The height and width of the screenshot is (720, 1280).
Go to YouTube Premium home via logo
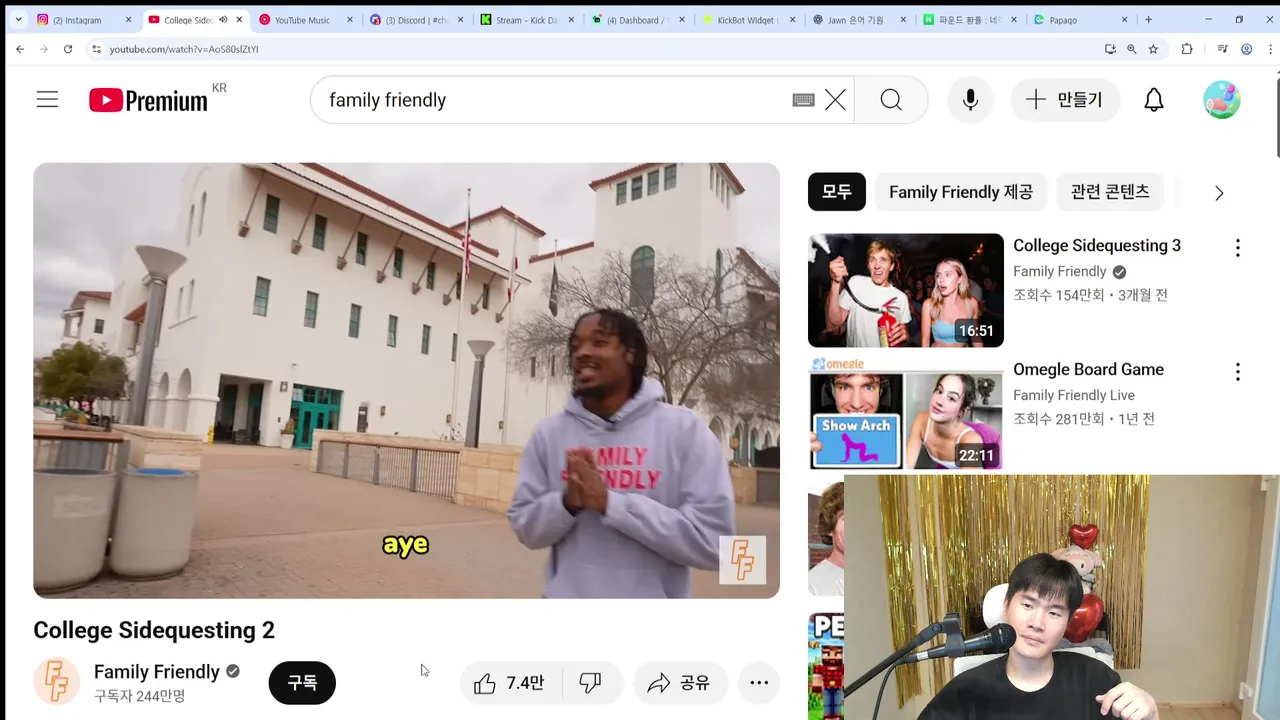click(x=148, y=100)
